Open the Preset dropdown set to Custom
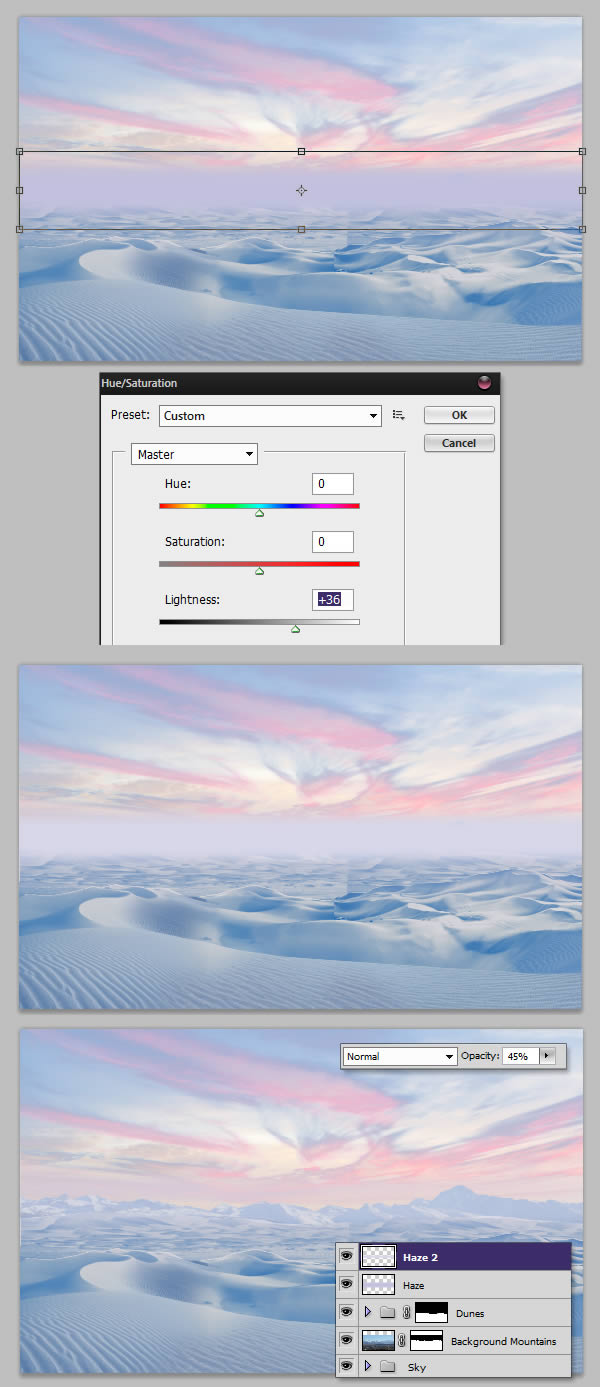 coord(270,415)
